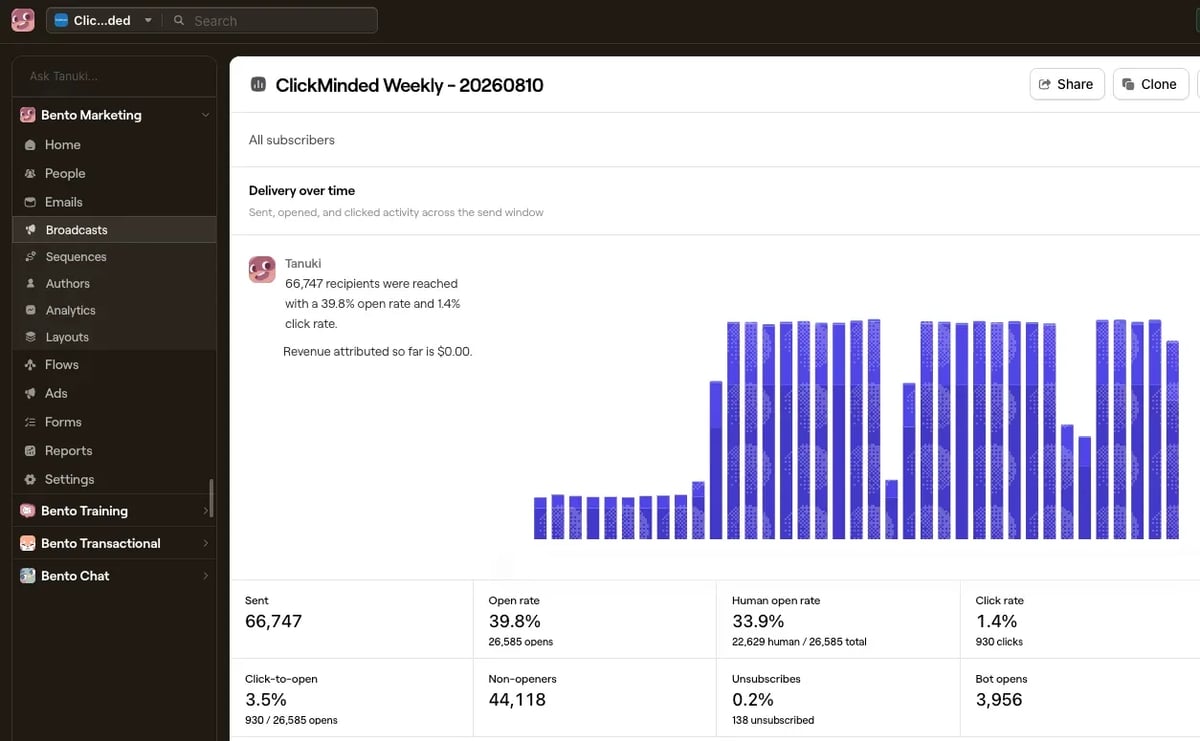Viewport: 1200px width, 741px height.
Task: Expand the Bento Chat section
Action: (114, 576)
